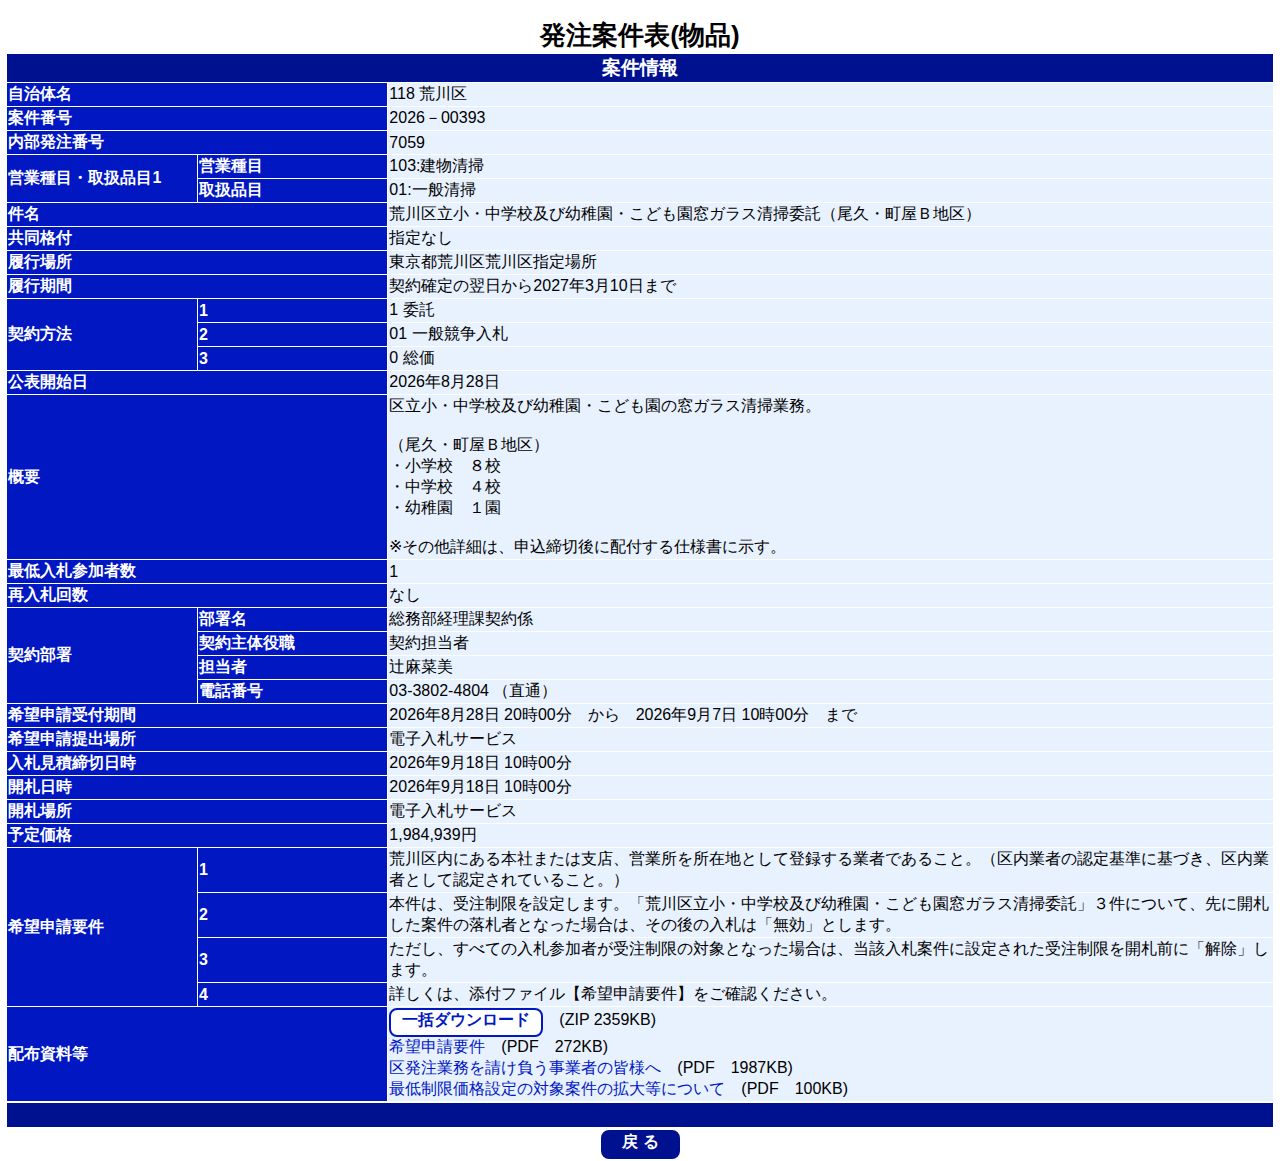Select the label 履行期間

pos(40,286)
